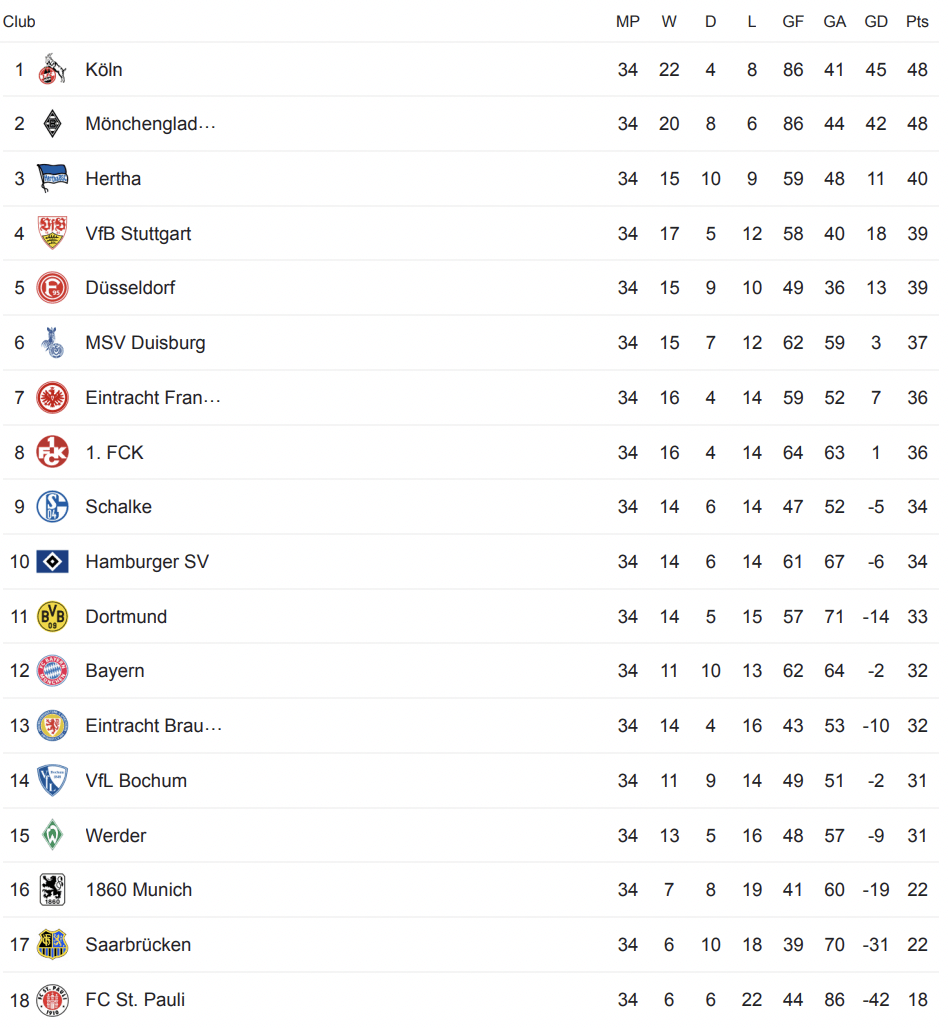Screen dimensions: 948x1028
Task: Open the MSV Duisburg team link
Action: pyautogui.click(x=146, y=343)
